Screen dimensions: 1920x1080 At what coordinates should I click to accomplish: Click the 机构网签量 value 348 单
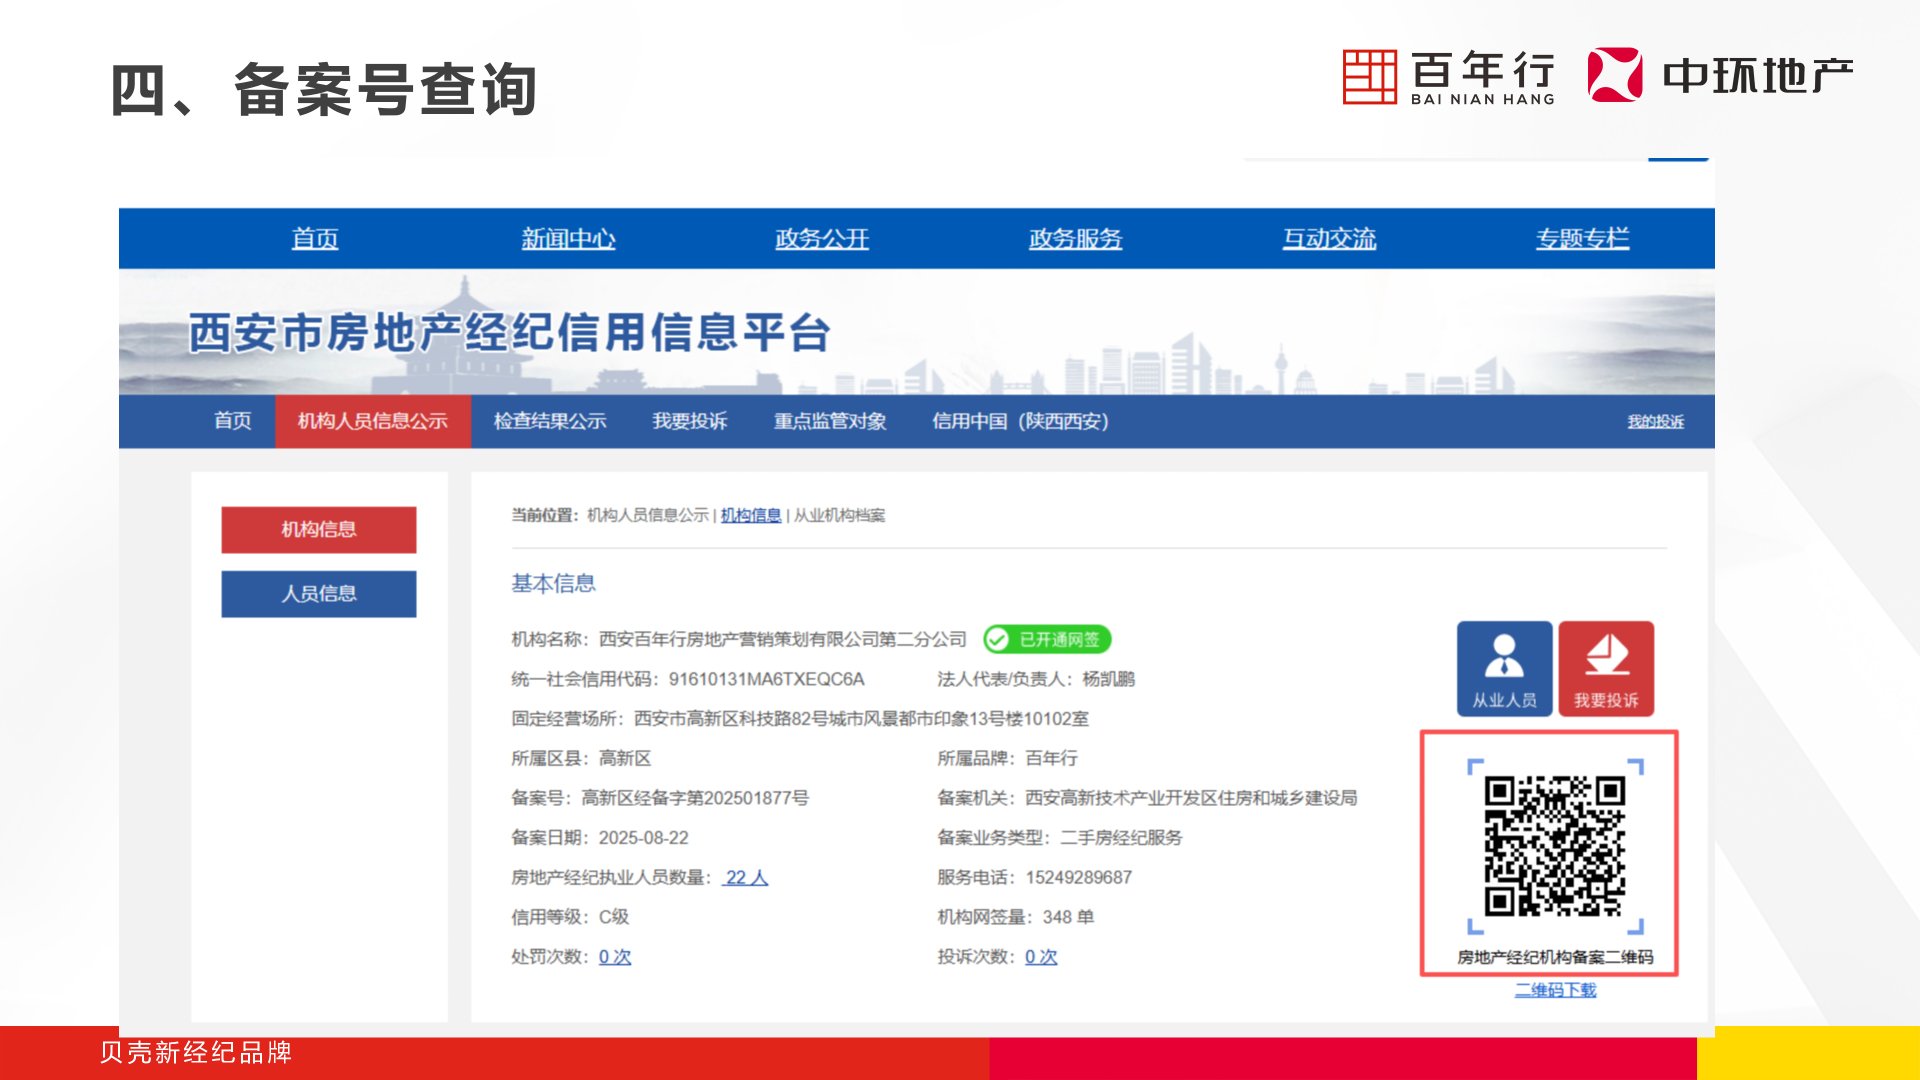click(x=1069, y=917)
